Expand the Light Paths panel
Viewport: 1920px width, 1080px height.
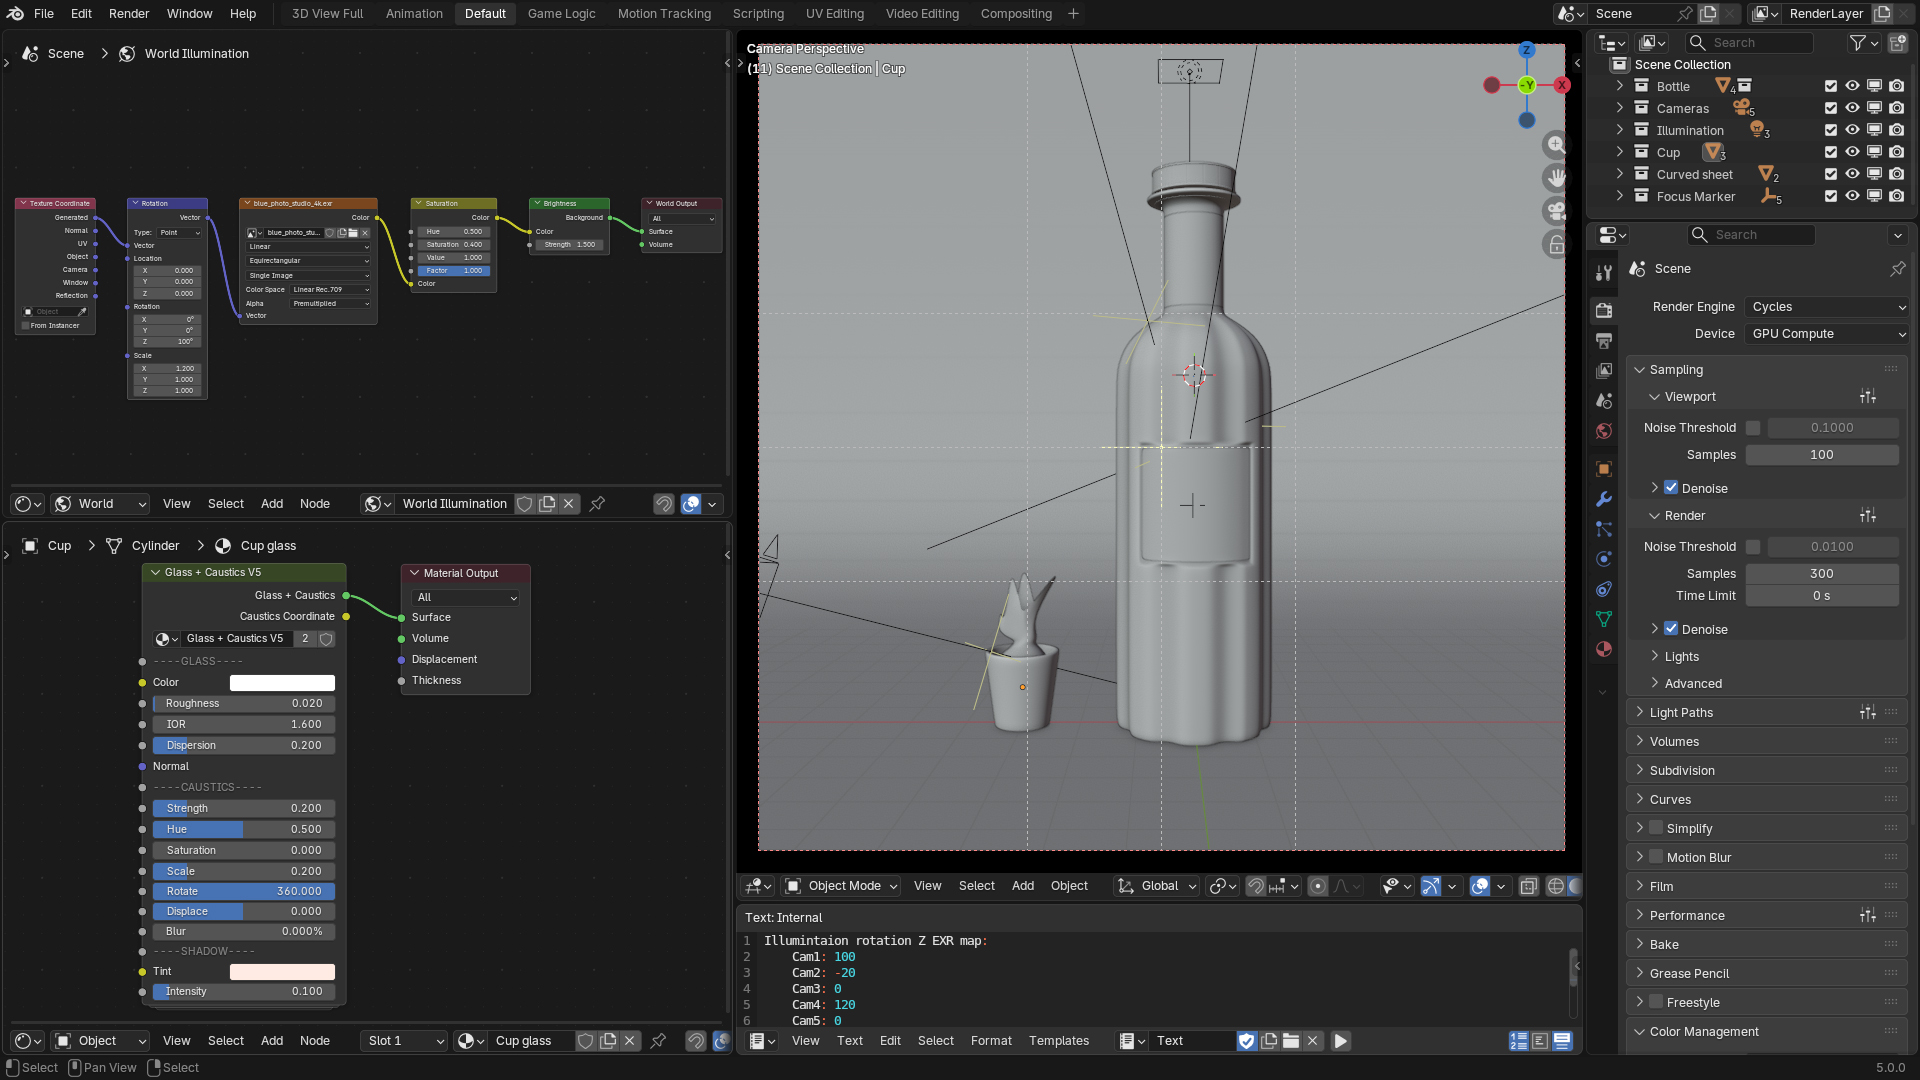point(1681,713)
